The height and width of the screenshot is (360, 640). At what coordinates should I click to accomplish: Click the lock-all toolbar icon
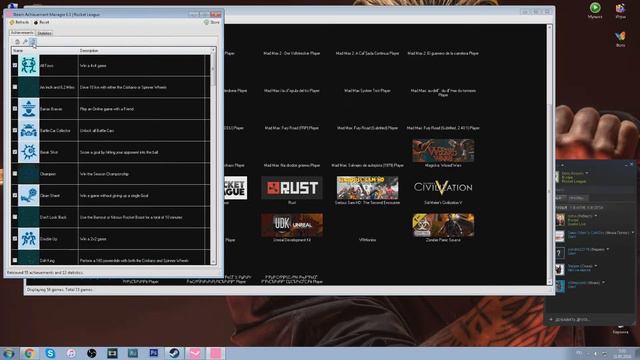coord(17,42)
